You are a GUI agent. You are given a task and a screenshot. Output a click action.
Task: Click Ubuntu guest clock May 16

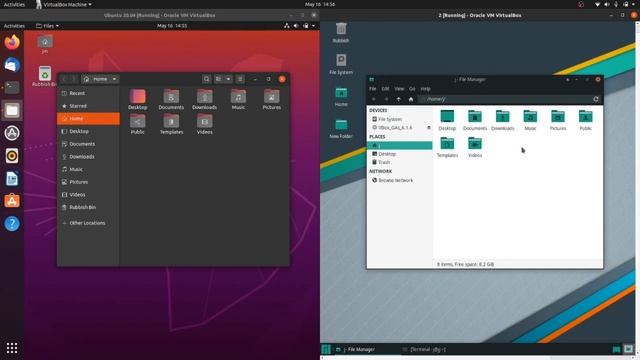(172, 26)
